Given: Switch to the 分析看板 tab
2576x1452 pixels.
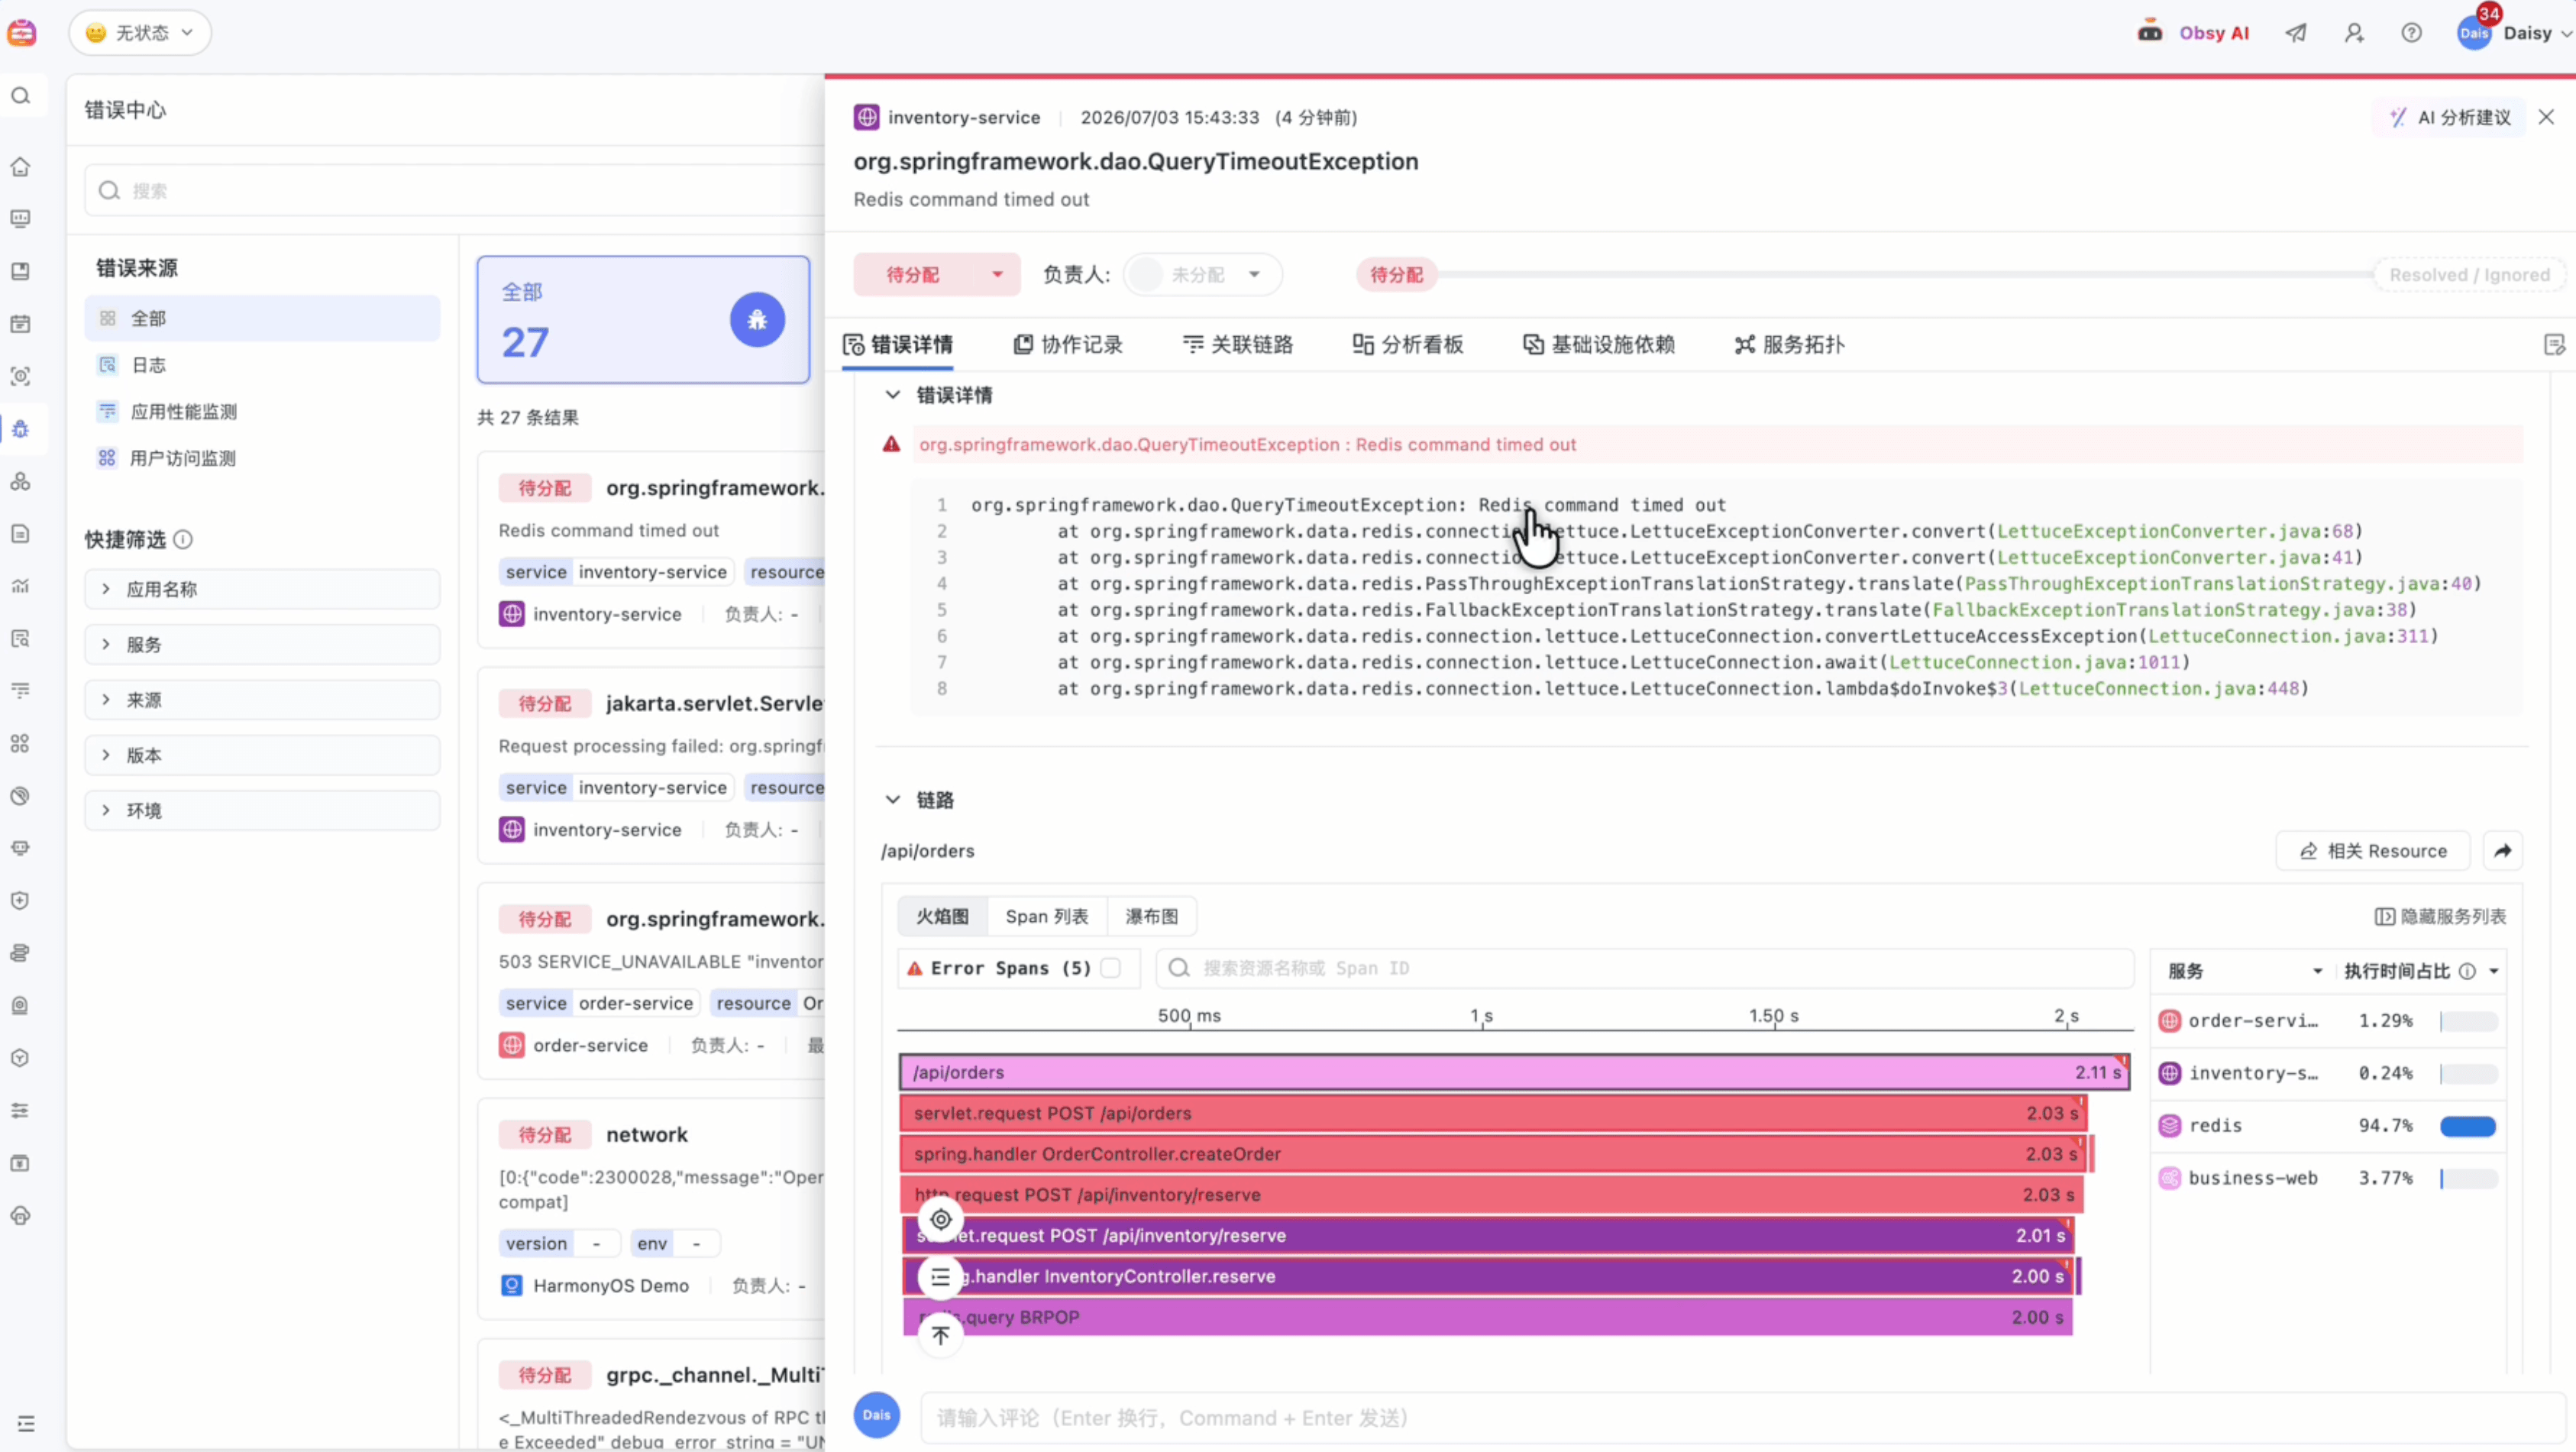Looking at the screenshot, I should (1408, 345).
